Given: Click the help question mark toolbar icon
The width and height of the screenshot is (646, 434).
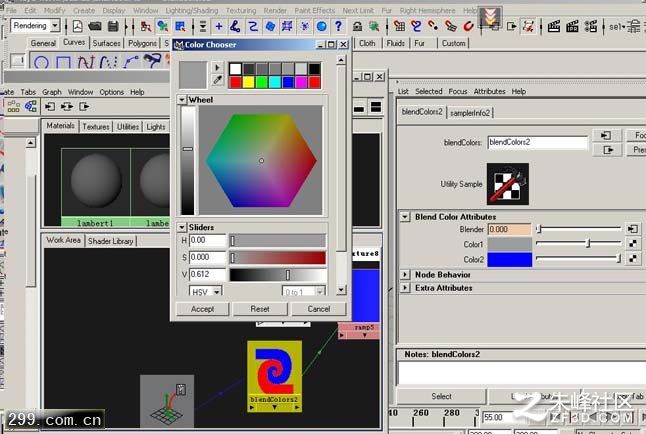Looking at the screenshot, I should 338,26.
